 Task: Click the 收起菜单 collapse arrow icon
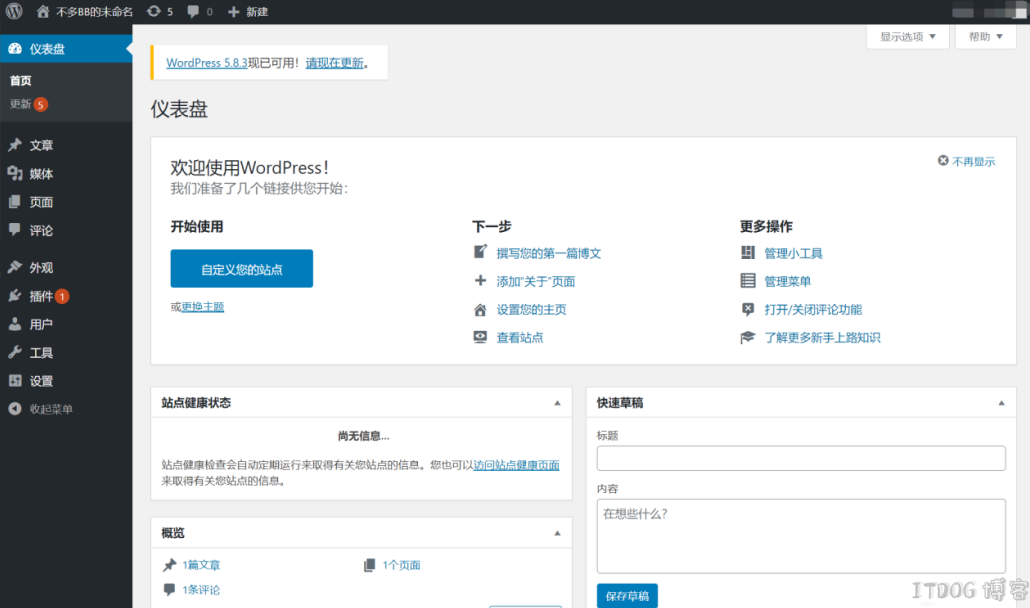[14, 409]
